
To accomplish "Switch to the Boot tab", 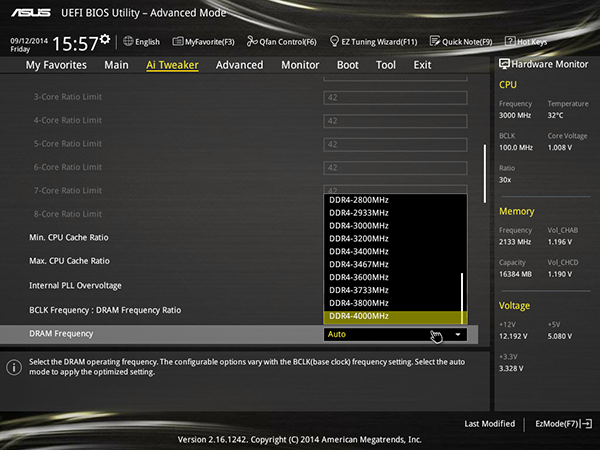I will 348,65.
